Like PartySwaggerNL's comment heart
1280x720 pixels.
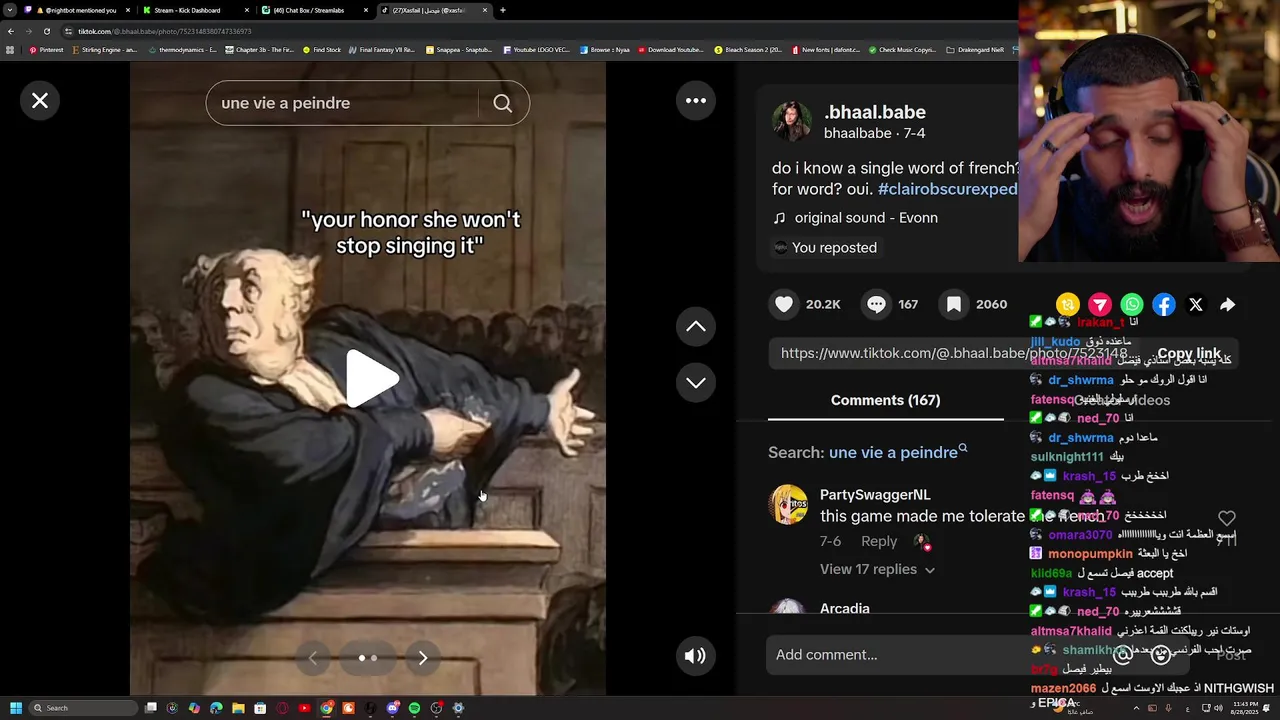pos(1227,518)
